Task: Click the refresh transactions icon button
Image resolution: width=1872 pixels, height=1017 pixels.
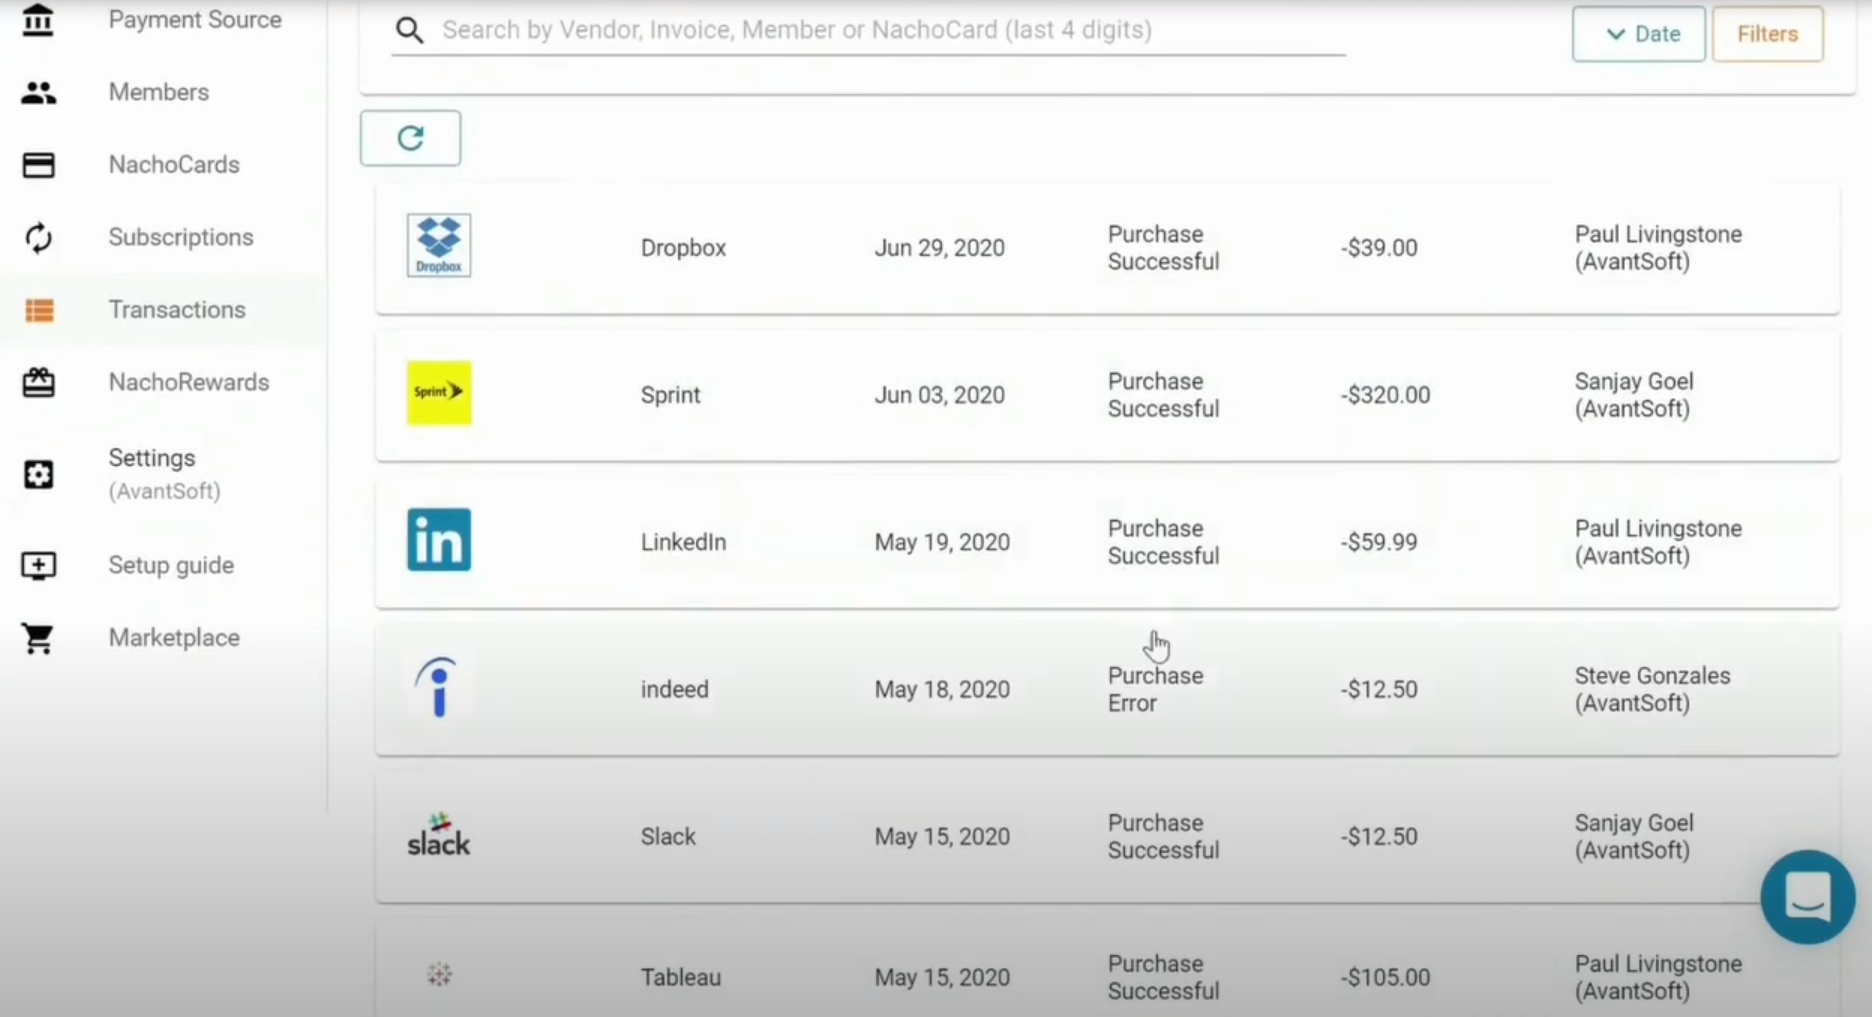Action: coord(410,138)
